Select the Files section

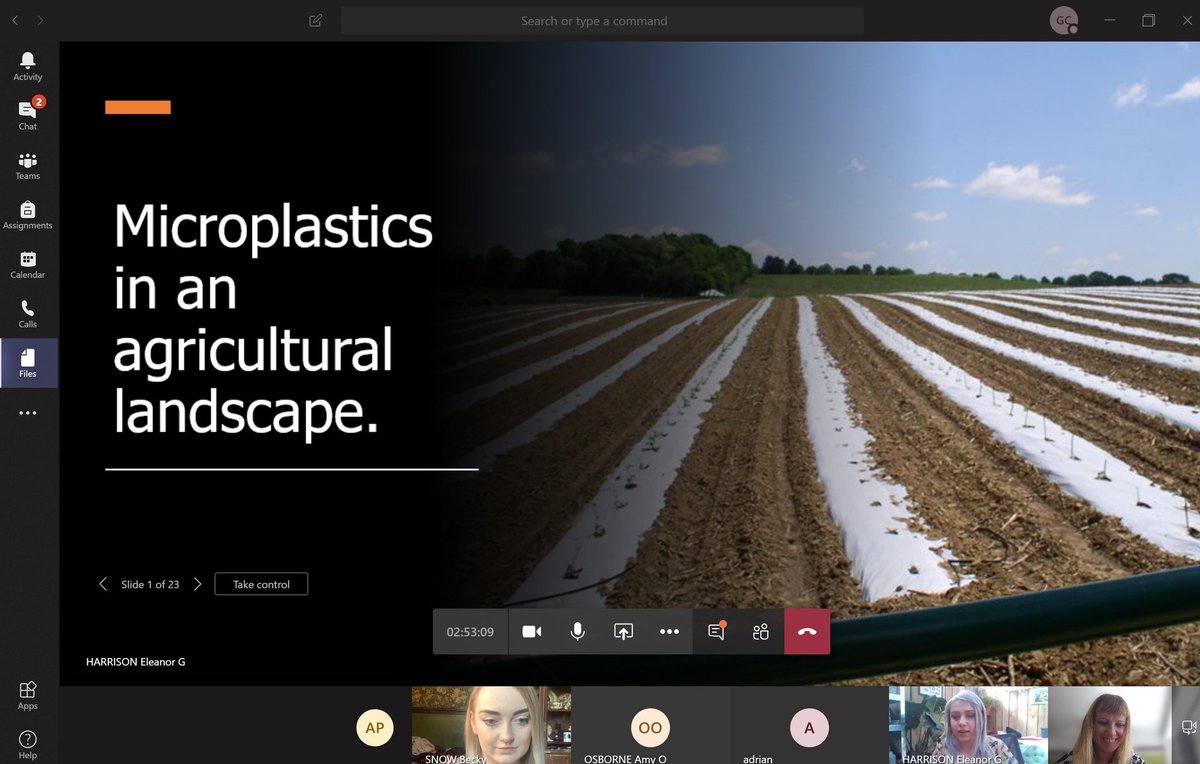tap(28, 363)
